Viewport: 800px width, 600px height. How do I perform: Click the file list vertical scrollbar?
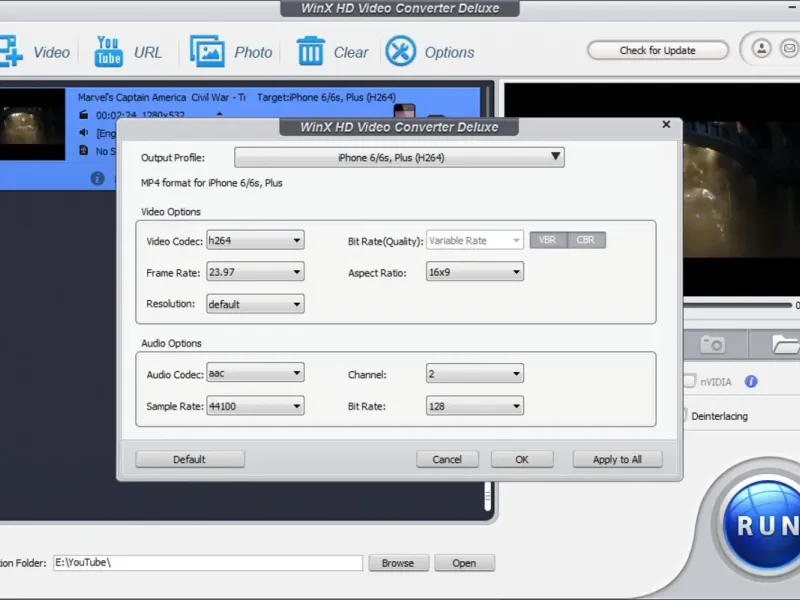487,495
